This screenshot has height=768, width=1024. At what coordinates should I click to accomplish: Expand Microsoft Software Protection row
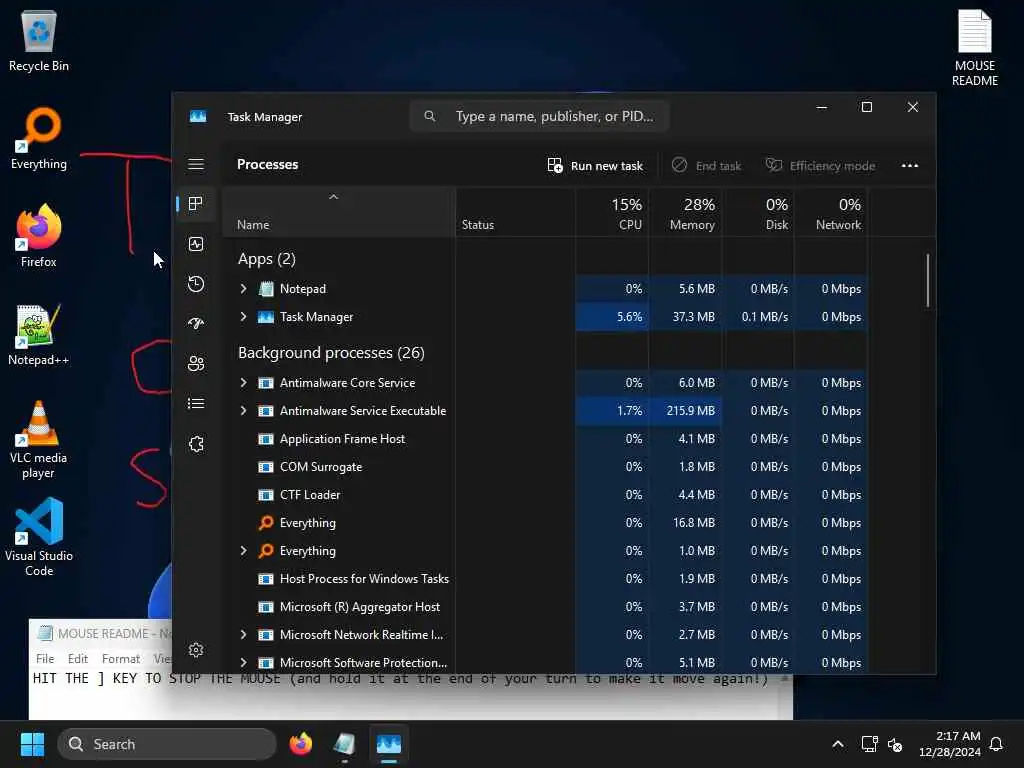244,663
